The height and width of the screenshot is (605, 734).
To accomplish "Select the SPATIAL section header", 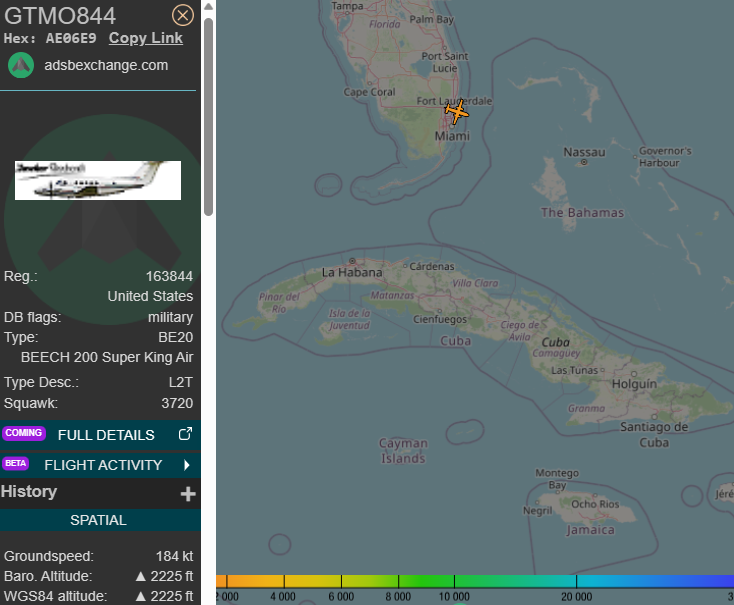I will tap(100, 520).
